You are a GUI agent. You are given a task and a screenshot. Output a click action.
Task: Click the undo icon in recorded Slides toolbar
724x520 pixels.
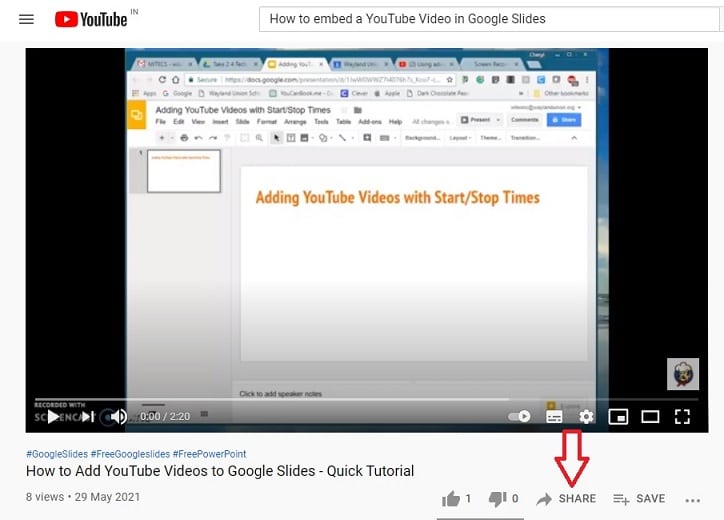point(199,138)
